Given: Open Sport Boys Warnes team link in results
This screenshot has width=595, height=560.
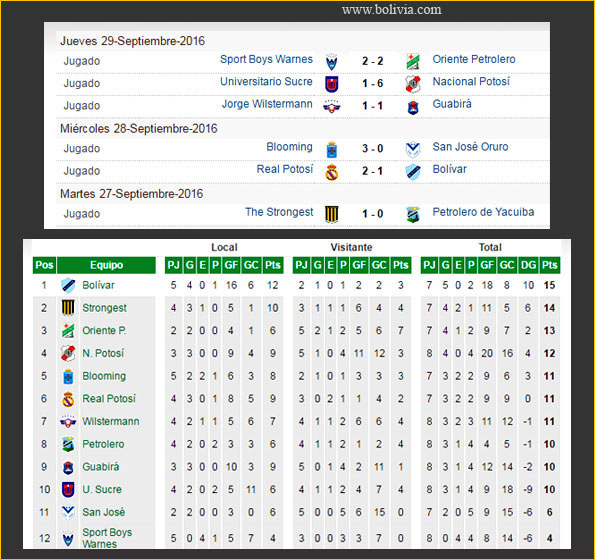Looking at the screenshot, I should pyautogui.click(x=266, y=60).
